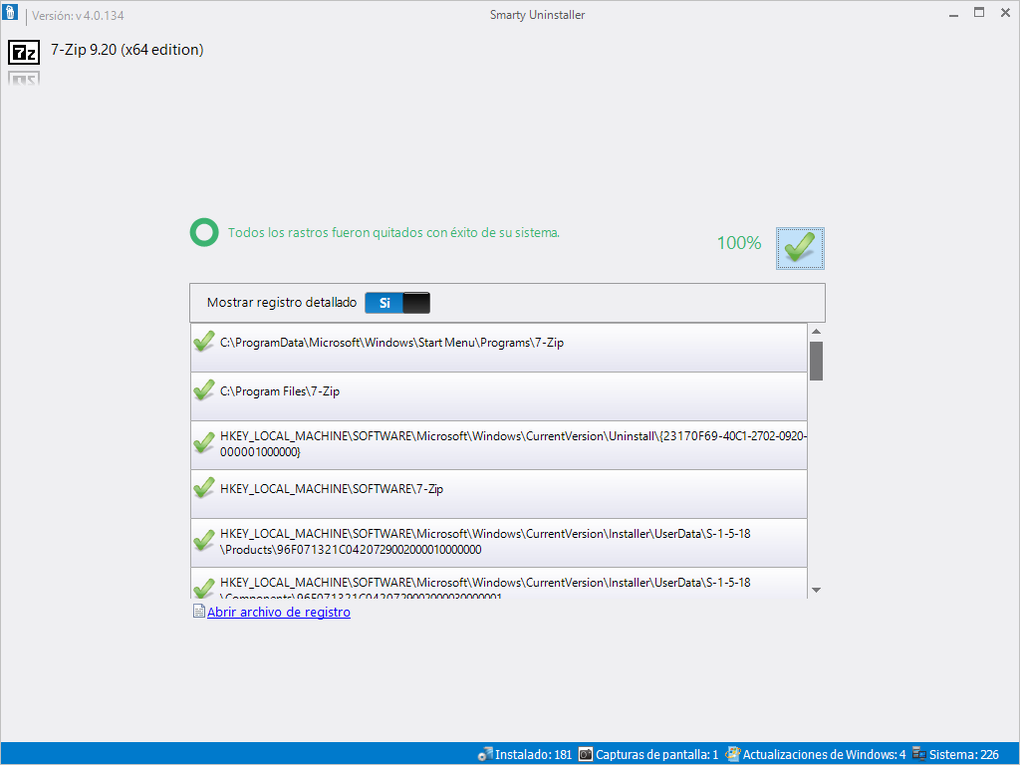Click checkmark icon of Start Menu row
1020x765 pixels.
[x=204, y=342]
